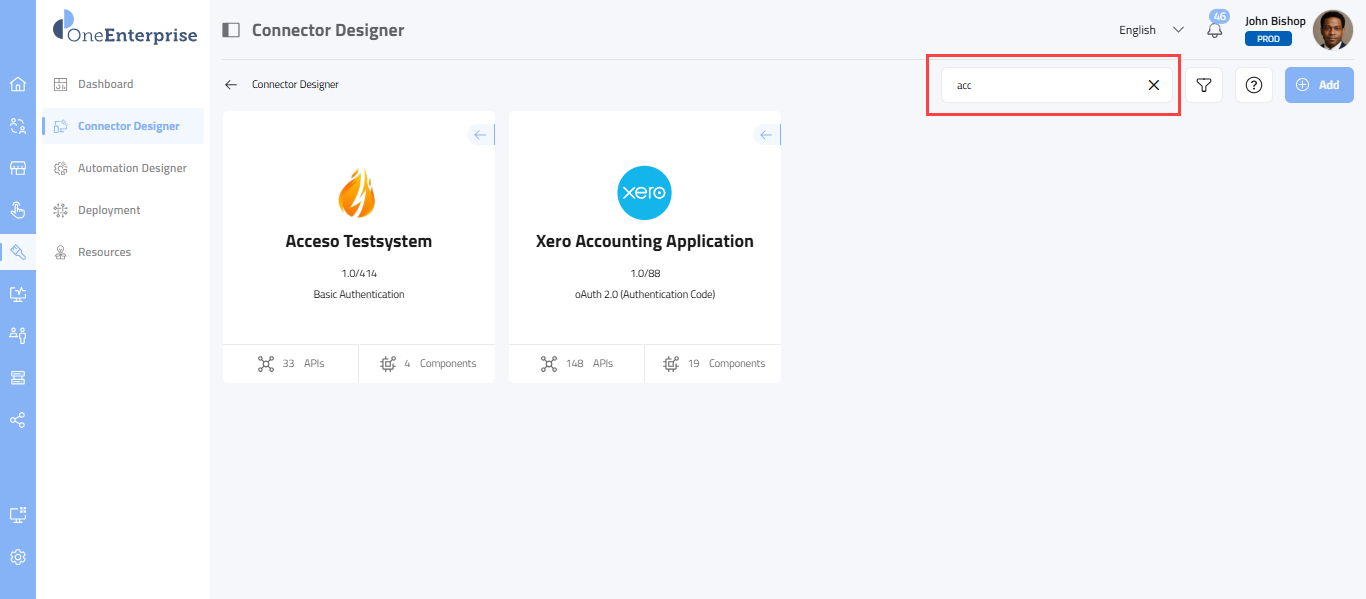Click the back arrow beside Connector Designer
This screenshot has height=599, width=1366.
(231, 85)
